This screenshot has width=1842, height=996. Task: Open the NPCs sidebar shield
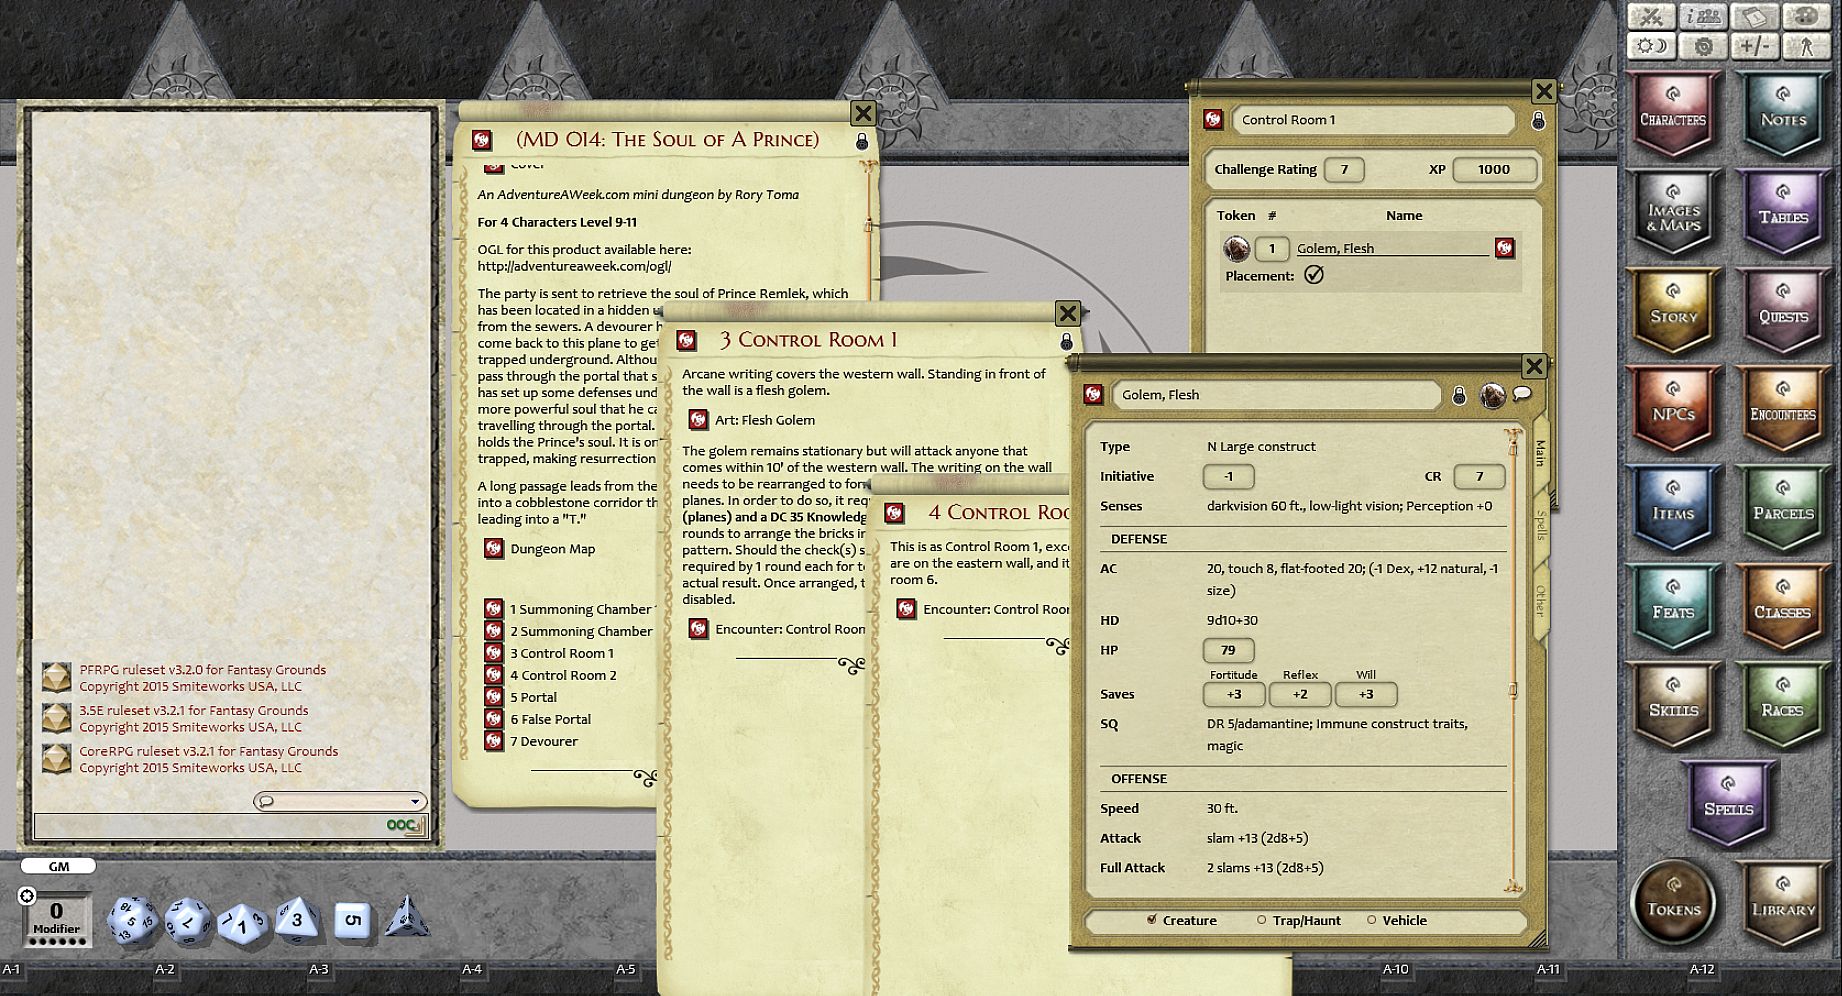(x=1673, y=408)
